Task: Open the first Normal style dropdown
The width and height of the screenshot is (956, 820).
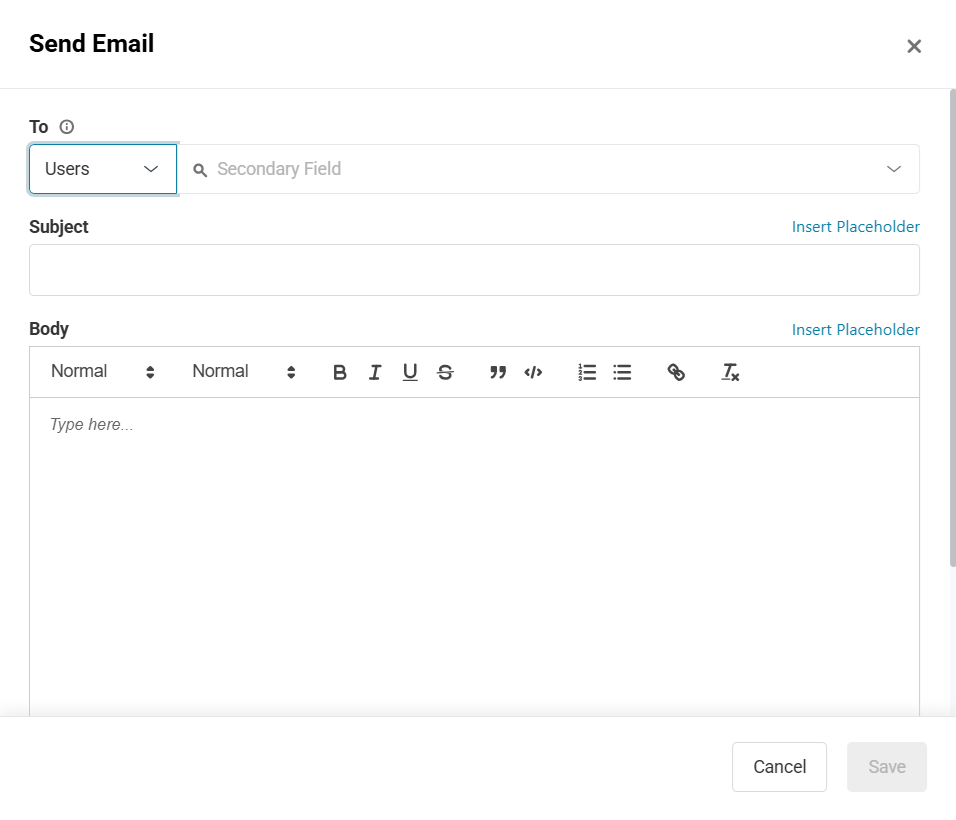Action: point(103,372)
